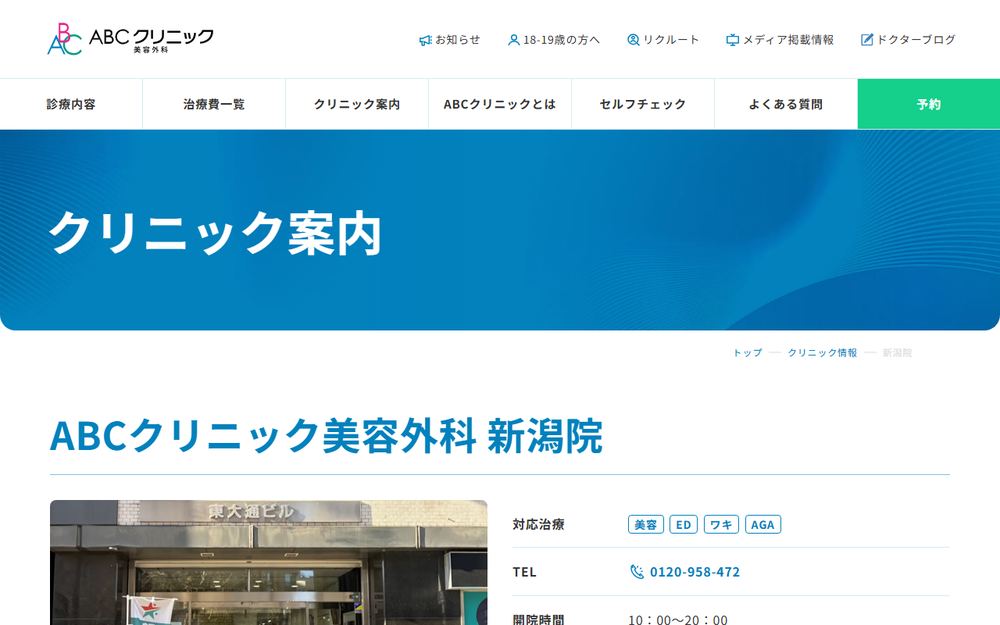This screenshot has height=625, width=1000.
Task: Click the ワキ treatment tag
Action: click(x=721, y=525)
